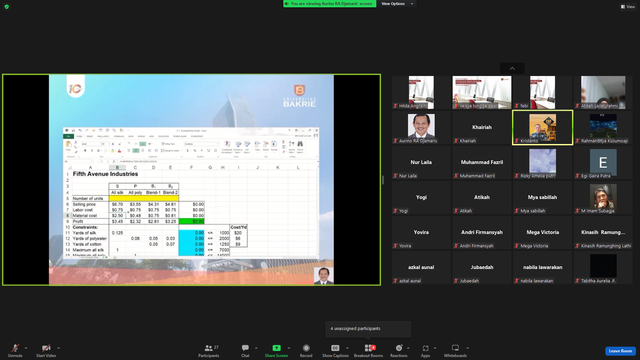Viewport: 640px width, 360px height.
Task: Select the Yogi participant tile
Action: point(421,198)
